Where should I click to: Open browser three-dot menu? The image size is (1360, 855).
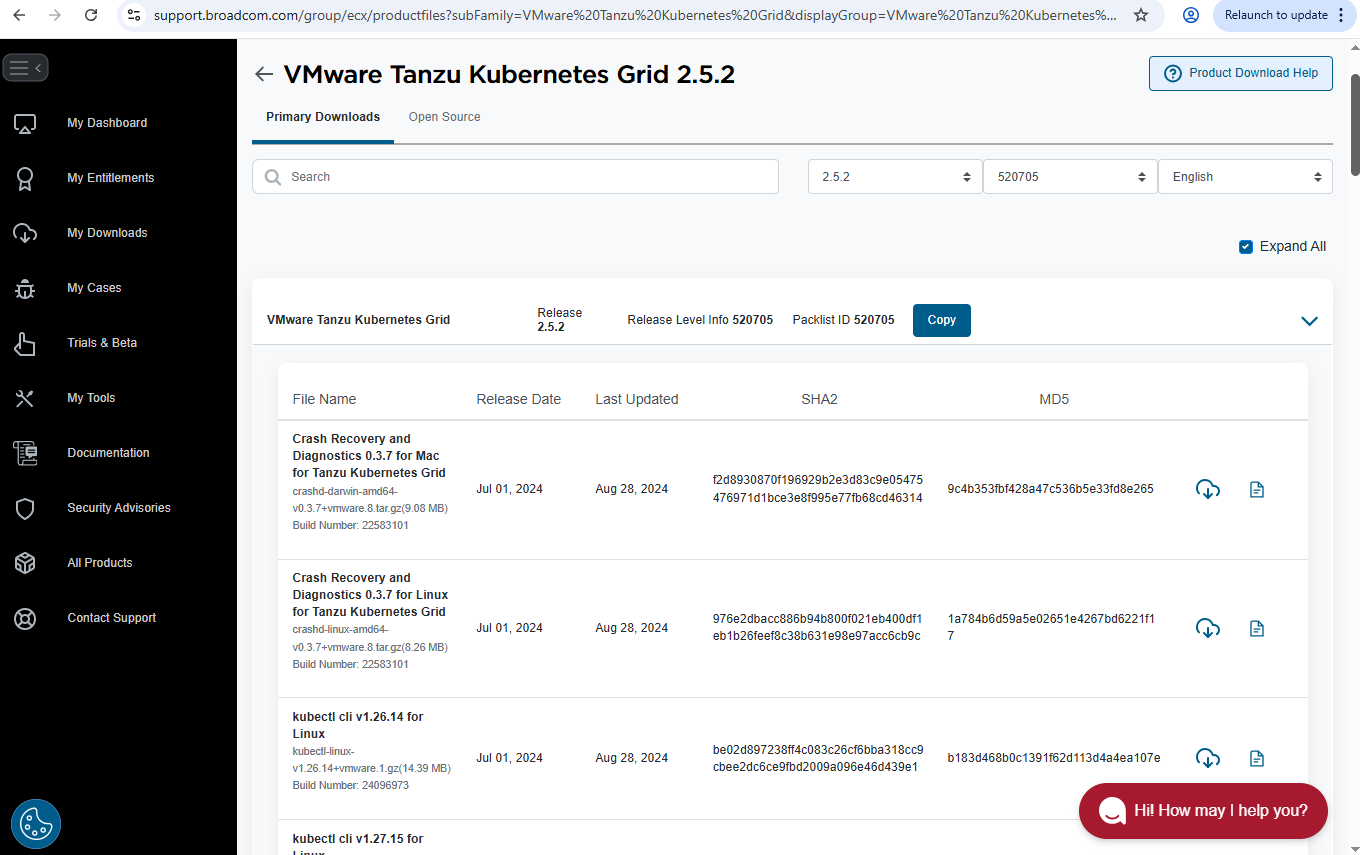[x=1341, y=15]
